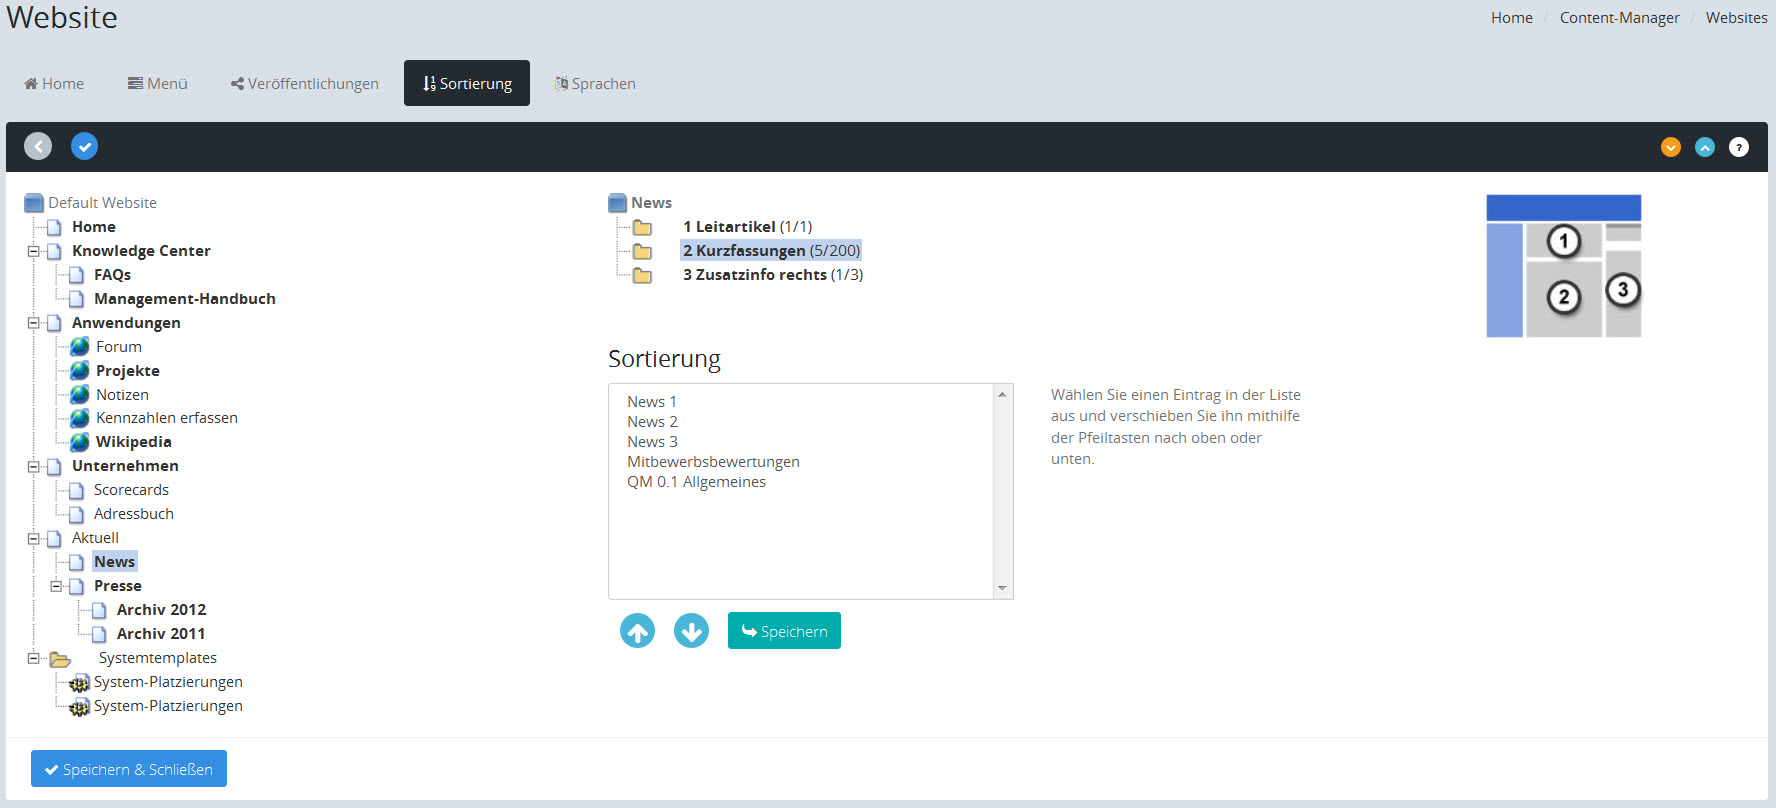Click the blue up chevron icon
Image resolution: width=1776 pixels, height=808 pixels.
(1705, 147)
